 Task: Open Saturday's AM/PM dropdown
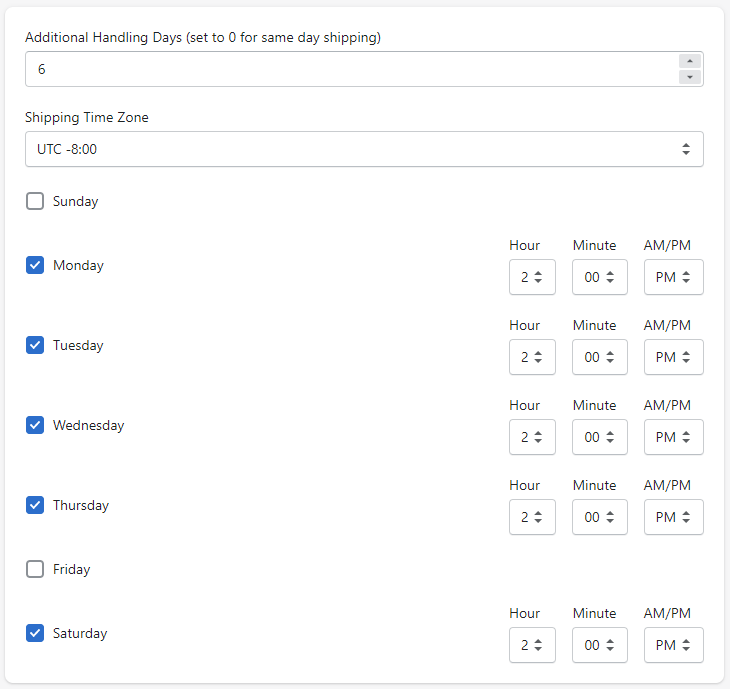tap(673, 645)
